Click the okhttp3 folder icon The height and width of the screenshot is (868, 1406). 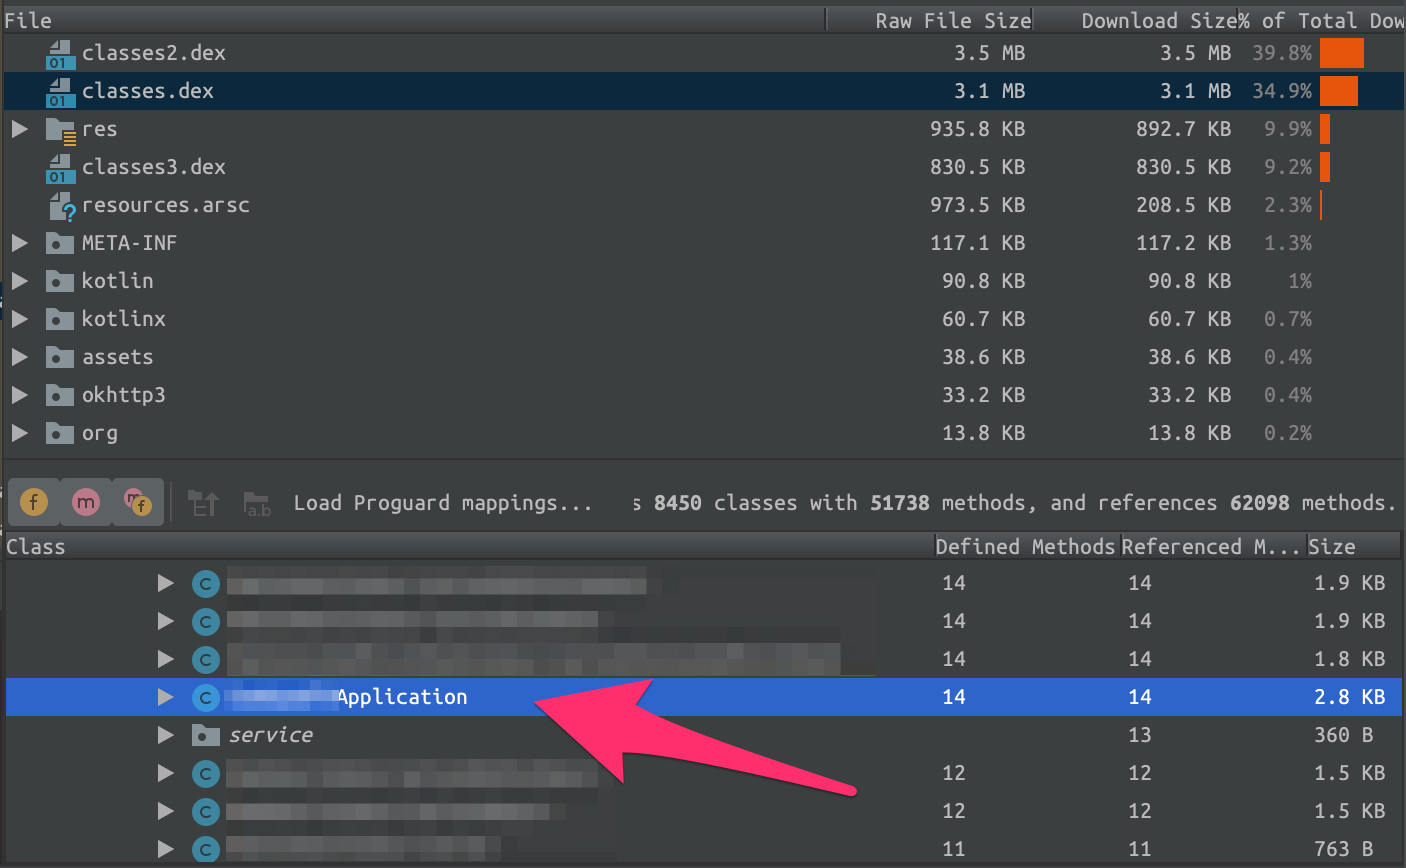[x=60, y=396]
